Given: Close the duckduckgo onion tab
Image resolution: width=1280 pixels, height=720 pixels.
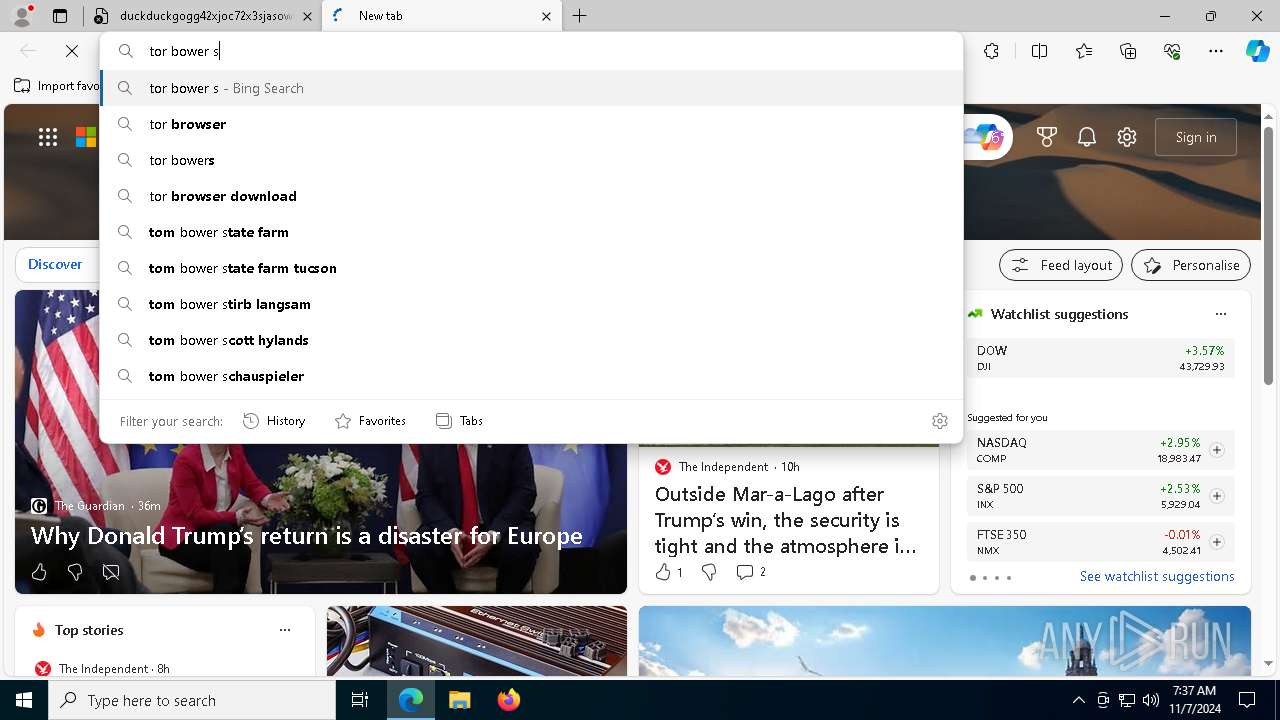Looking at the screenshot, I should (x=306, y=16).
